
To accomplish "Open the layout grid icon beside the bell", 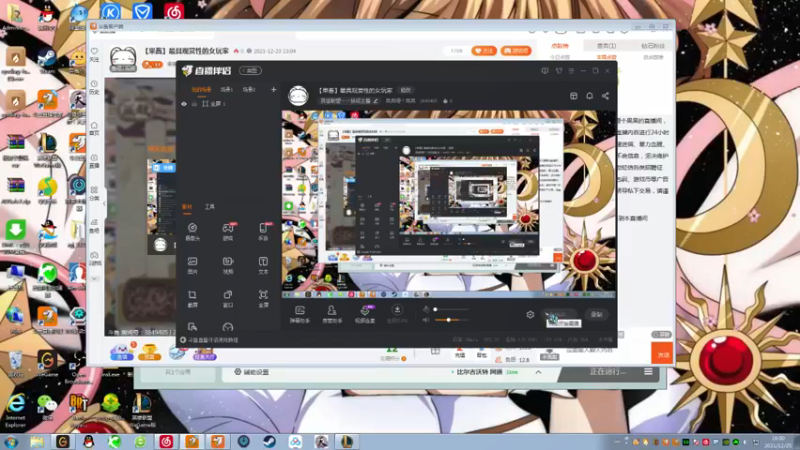I will pos(573,96).
